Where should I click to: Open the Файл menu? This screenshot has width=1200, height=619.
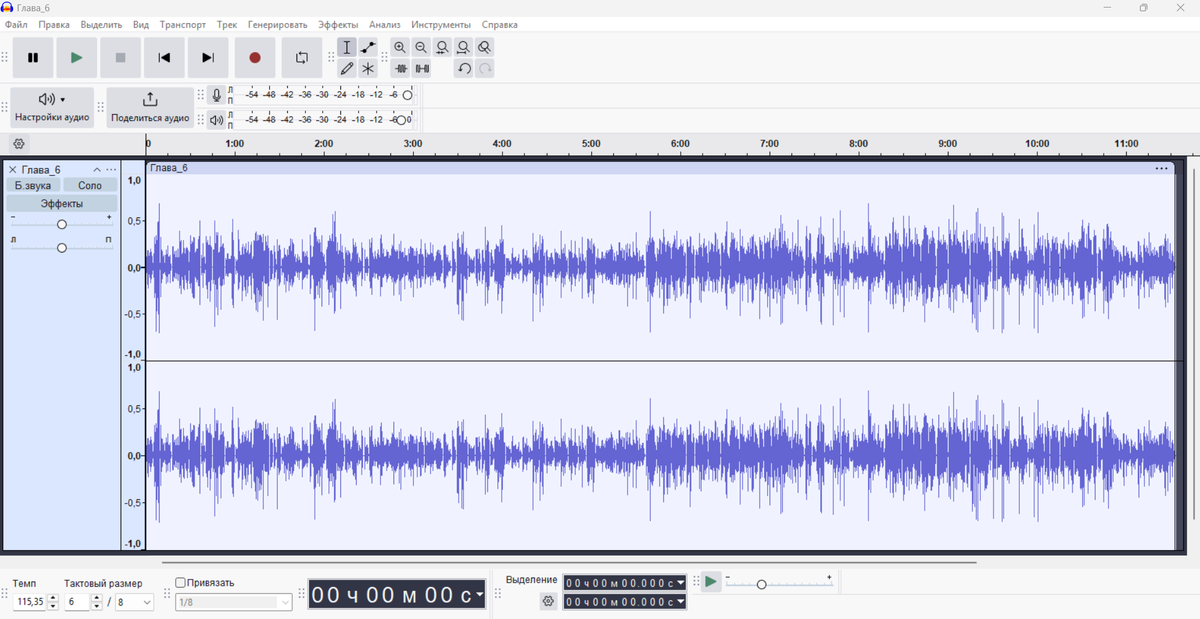click(x=16, y=24)
